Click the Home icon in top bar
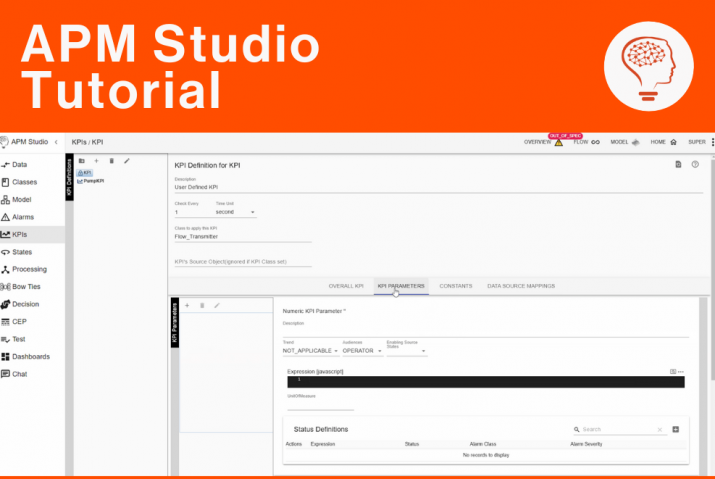Screen dimensions: 715x479 click(x=673, y=142)
